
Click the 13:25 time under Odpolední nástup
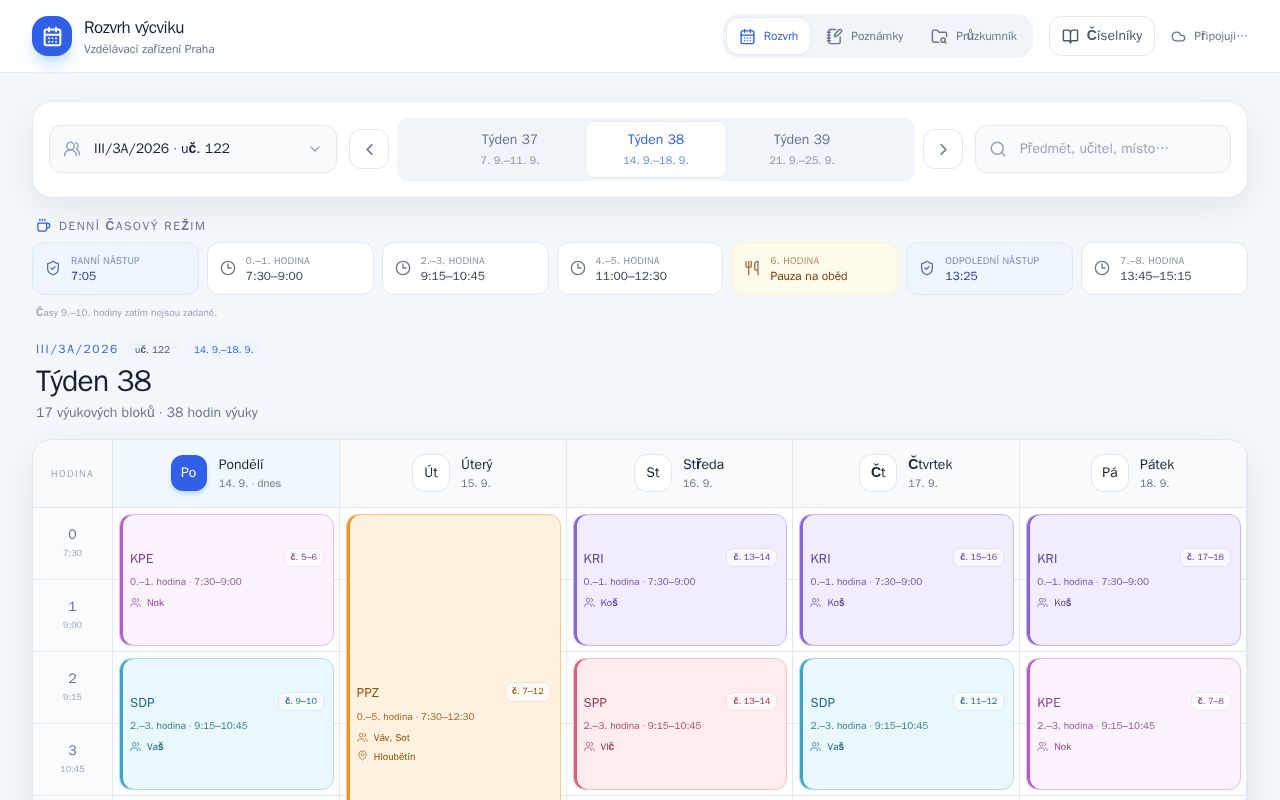point(961,276)
